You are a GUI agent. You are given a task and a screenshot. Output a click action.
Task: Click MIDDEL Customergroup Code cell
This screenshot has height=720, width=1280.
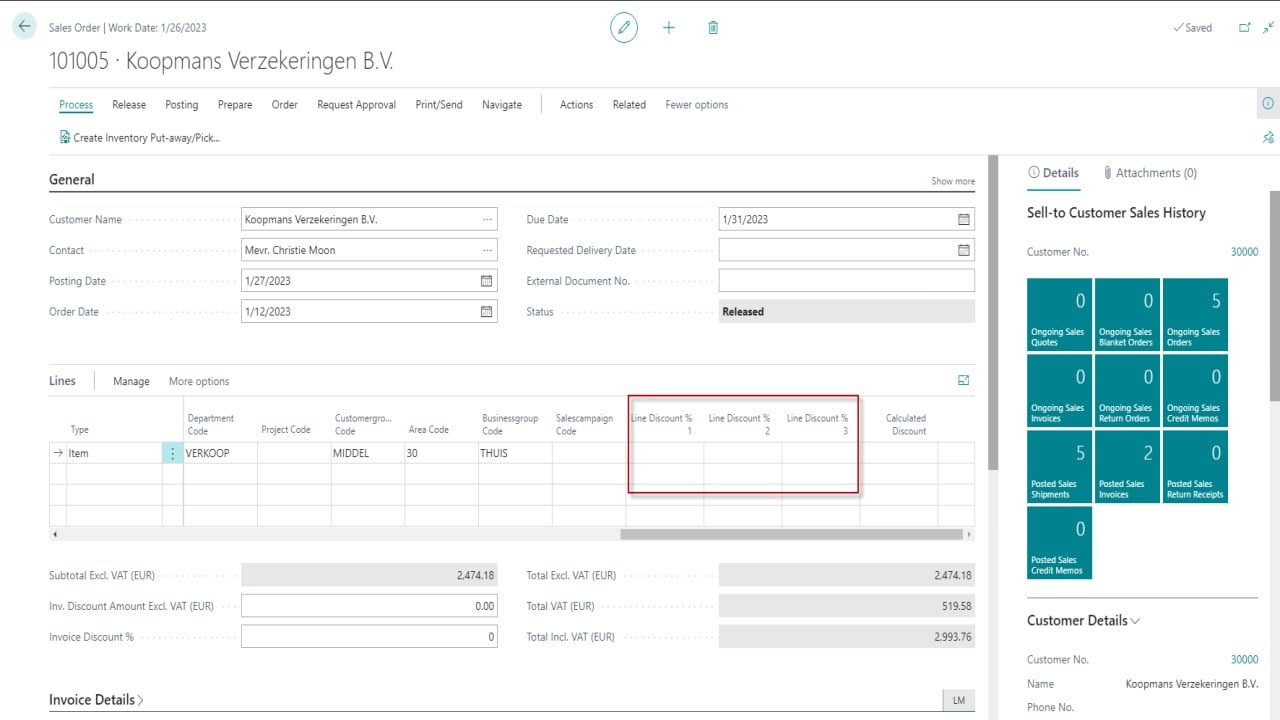[368, 454]
